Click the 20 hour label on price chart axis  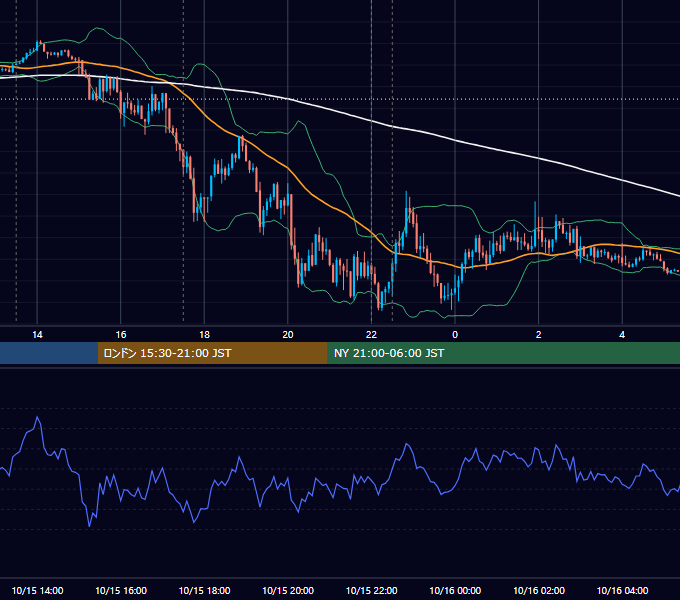(288, 334)
